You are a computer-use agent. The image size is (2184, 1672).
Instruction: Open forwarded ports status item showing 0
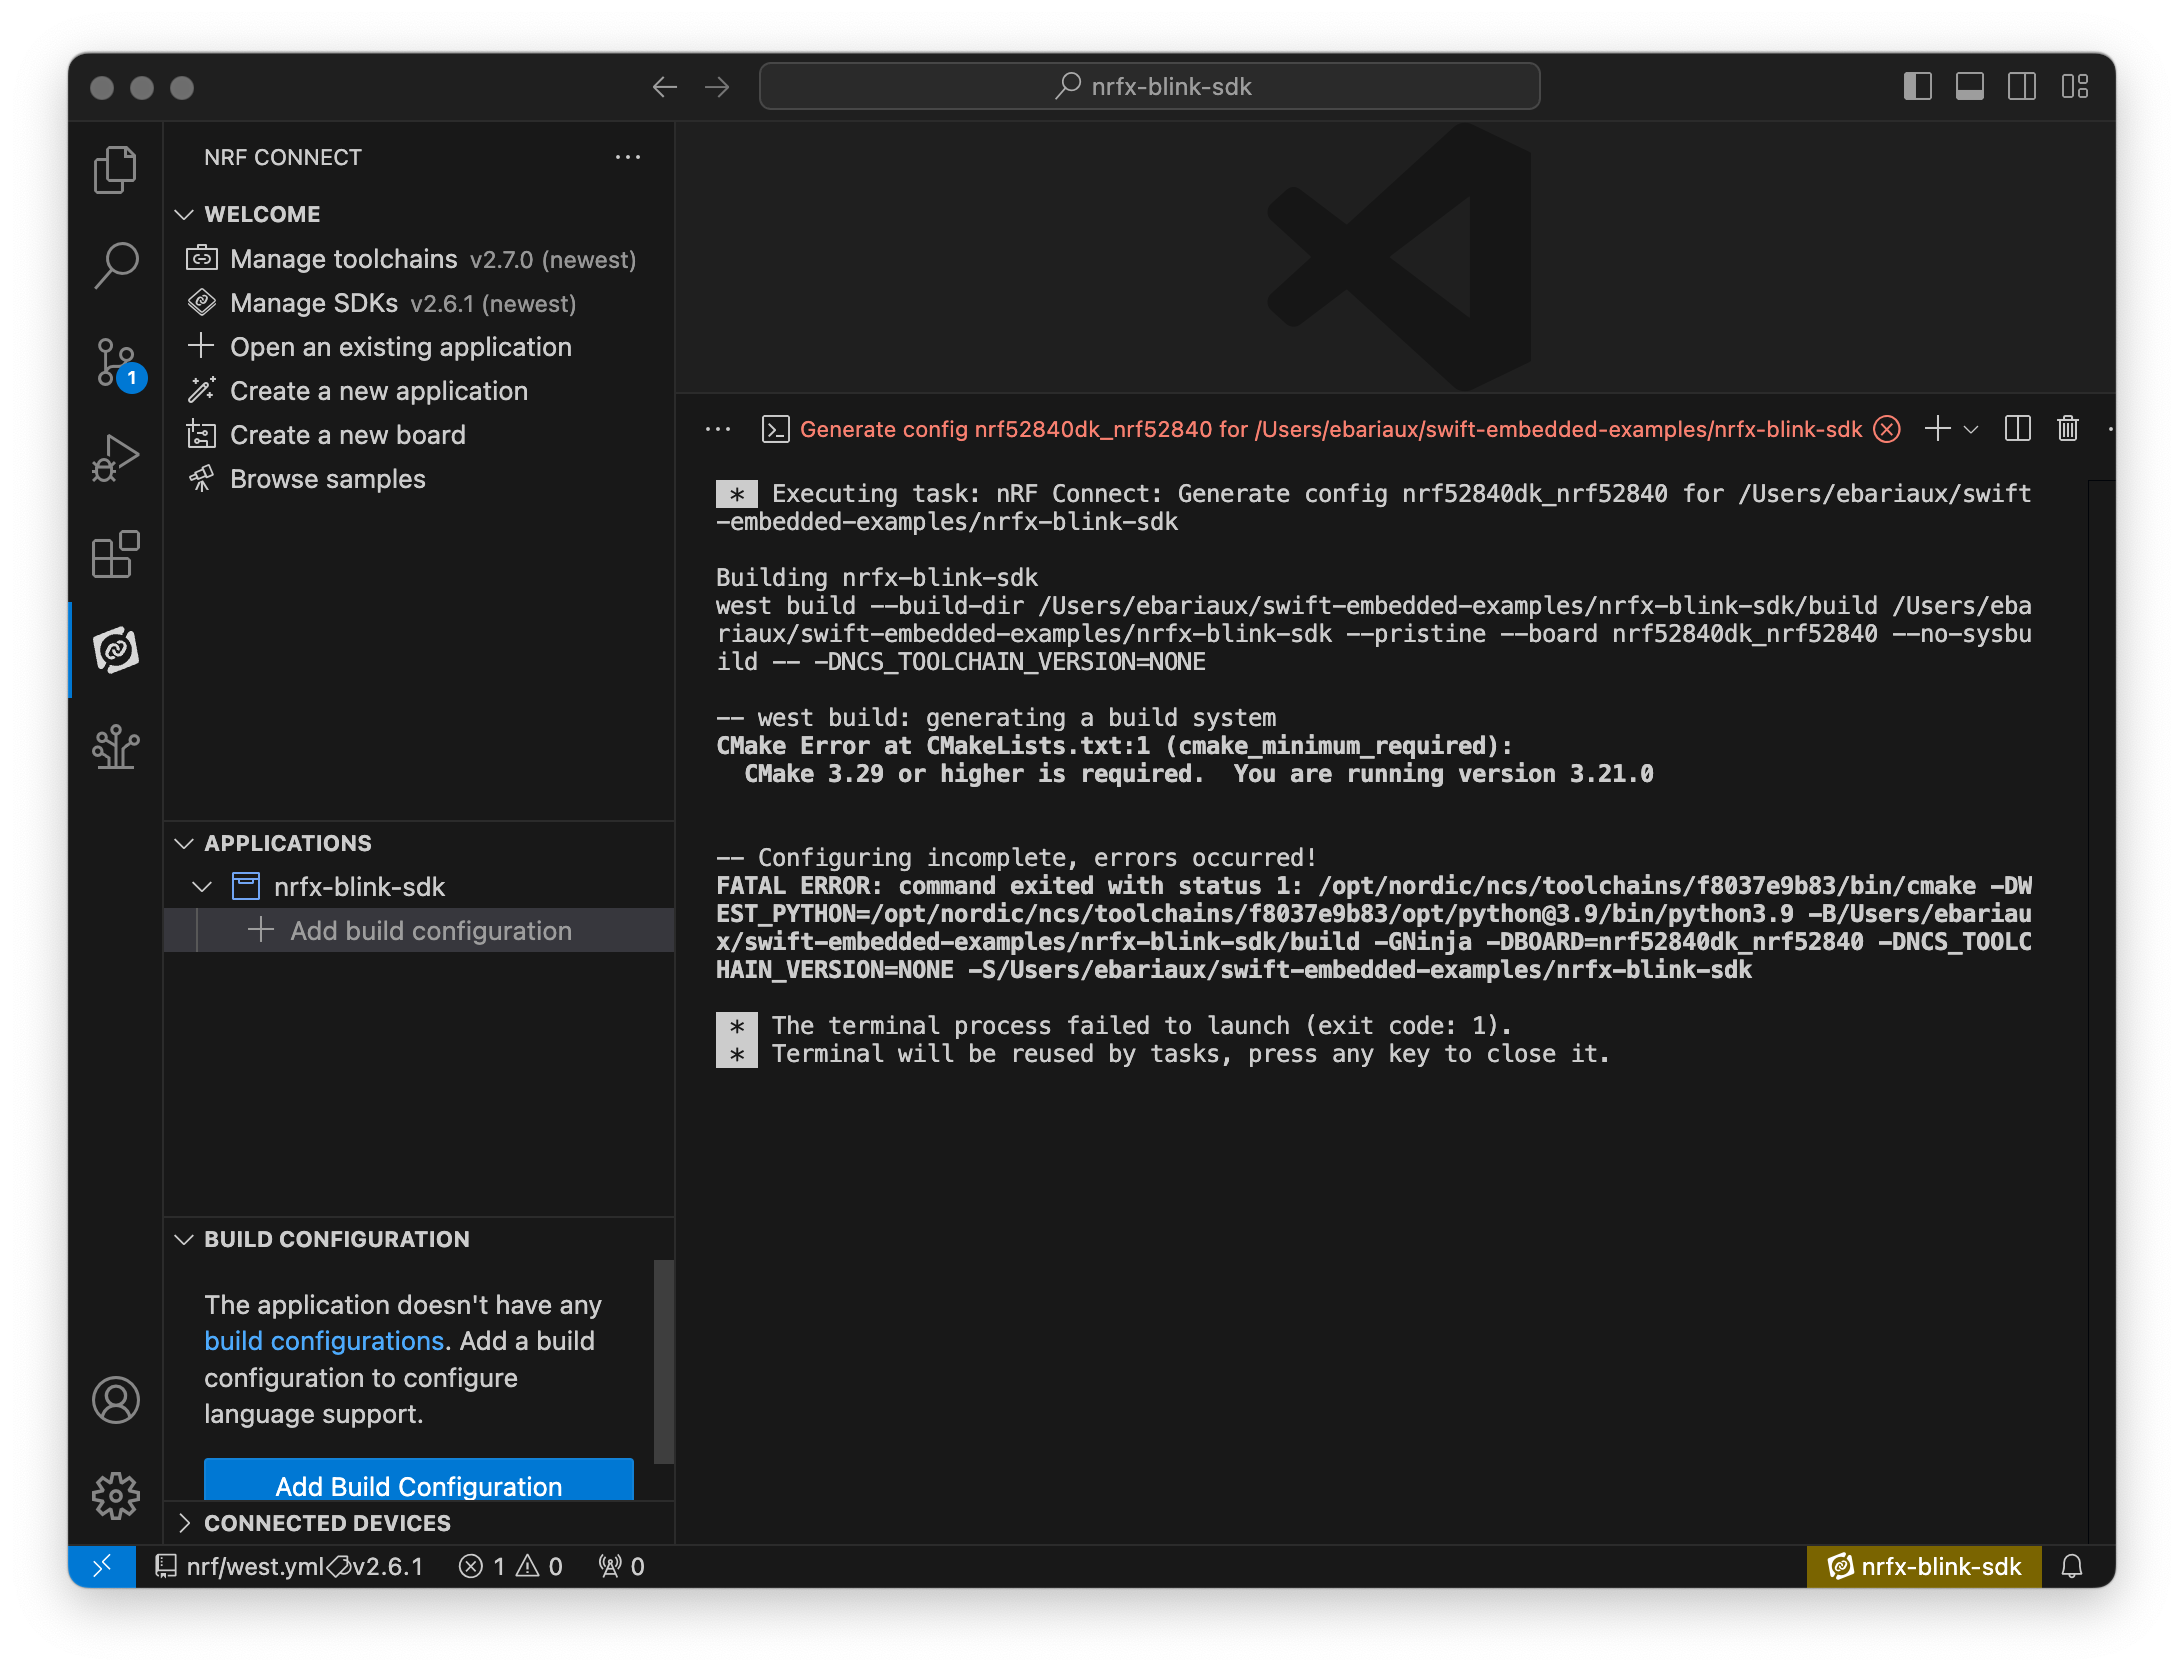(621, 1566)
